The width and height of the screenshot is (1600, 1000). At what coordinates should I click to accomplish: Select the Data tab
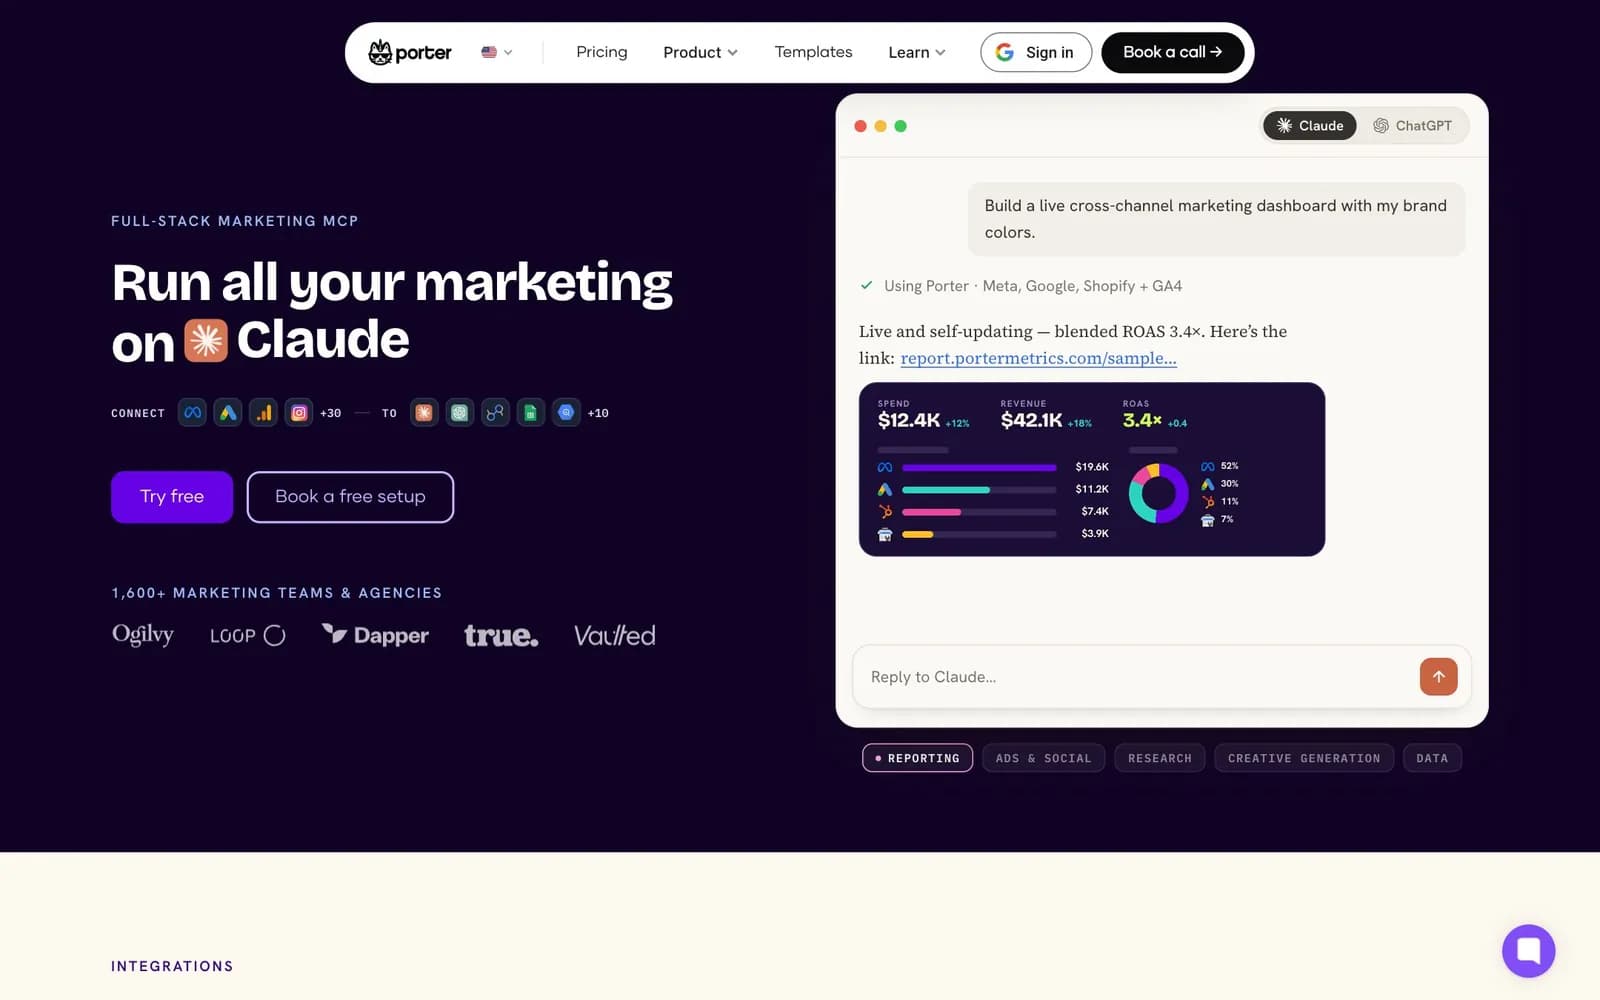(1432, 758)
